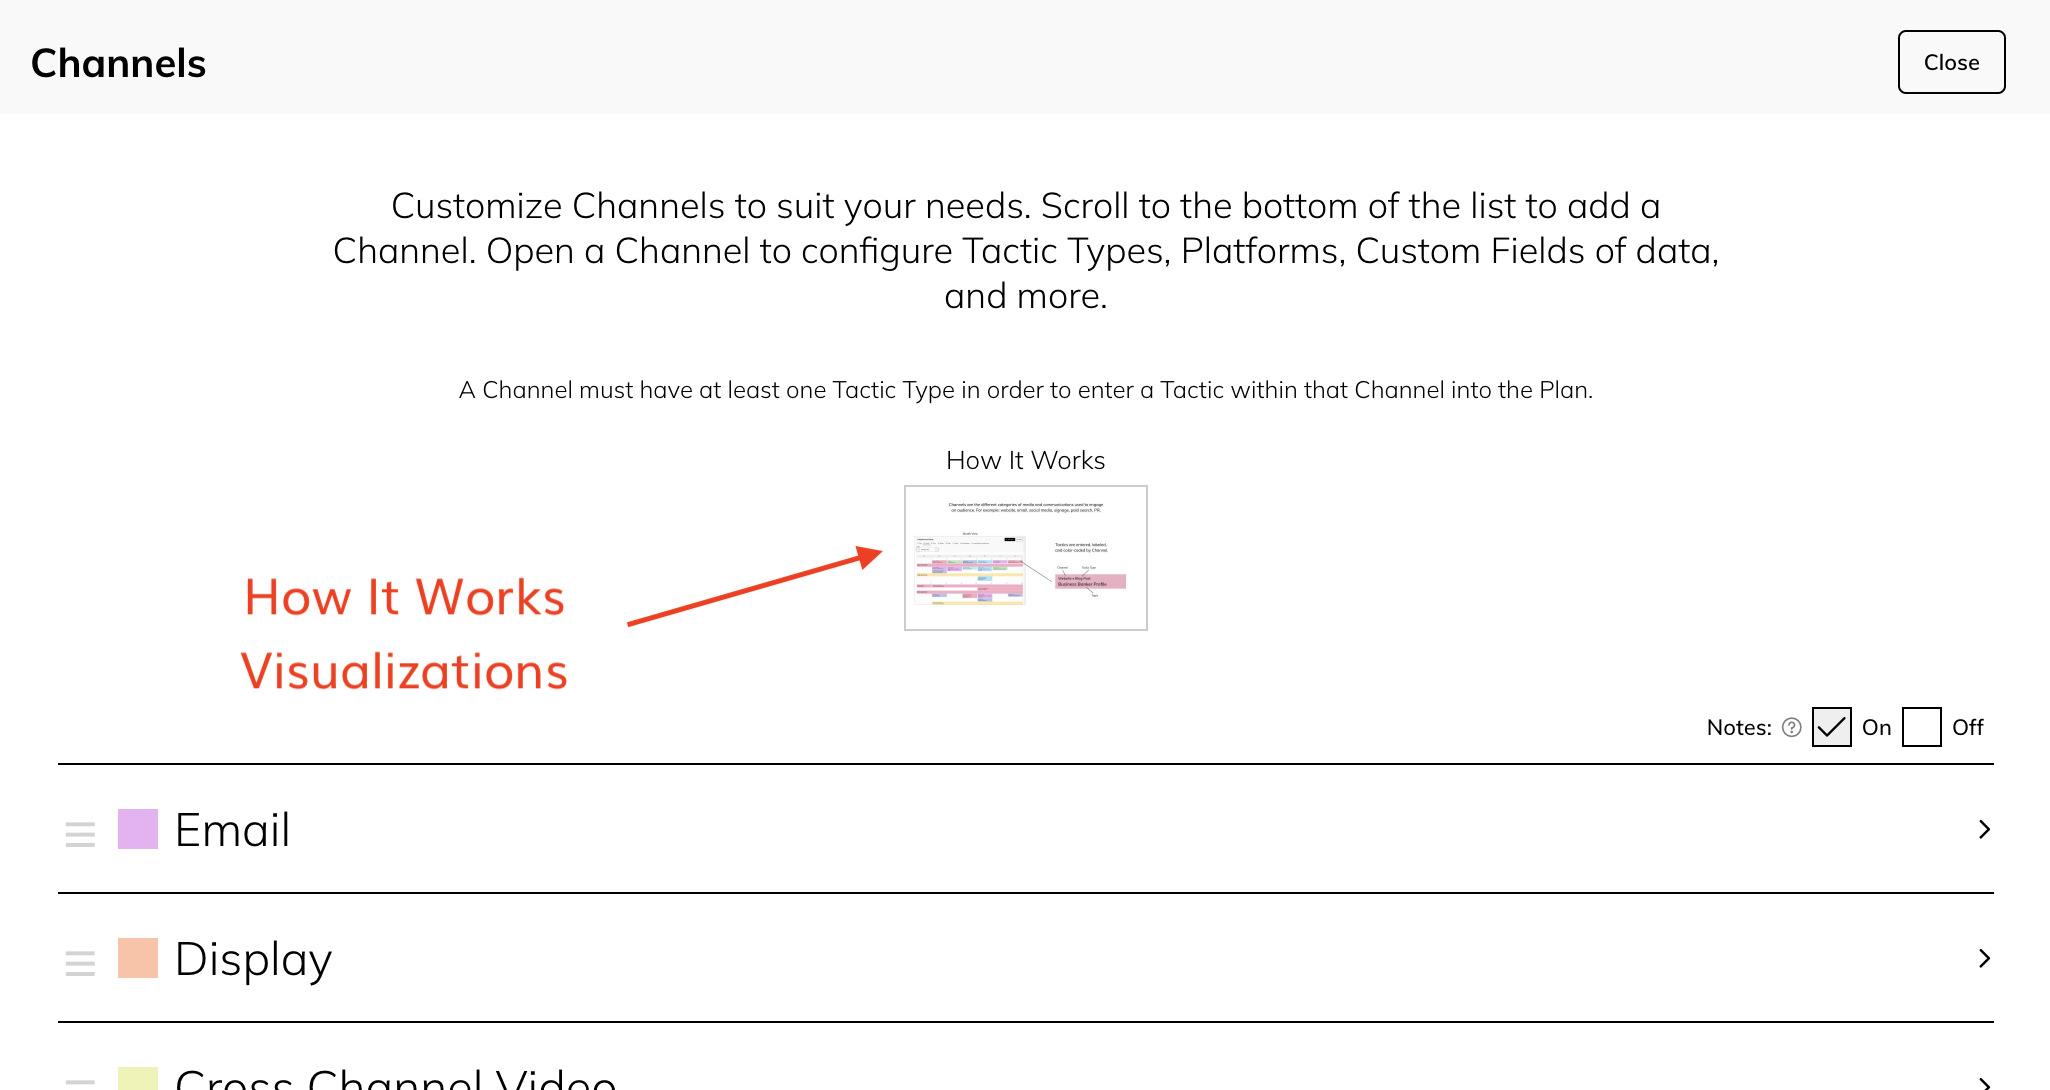Click the Display channel peach color swatch
Viewport: 2050px width, 1090px height.
pos(138,958)
